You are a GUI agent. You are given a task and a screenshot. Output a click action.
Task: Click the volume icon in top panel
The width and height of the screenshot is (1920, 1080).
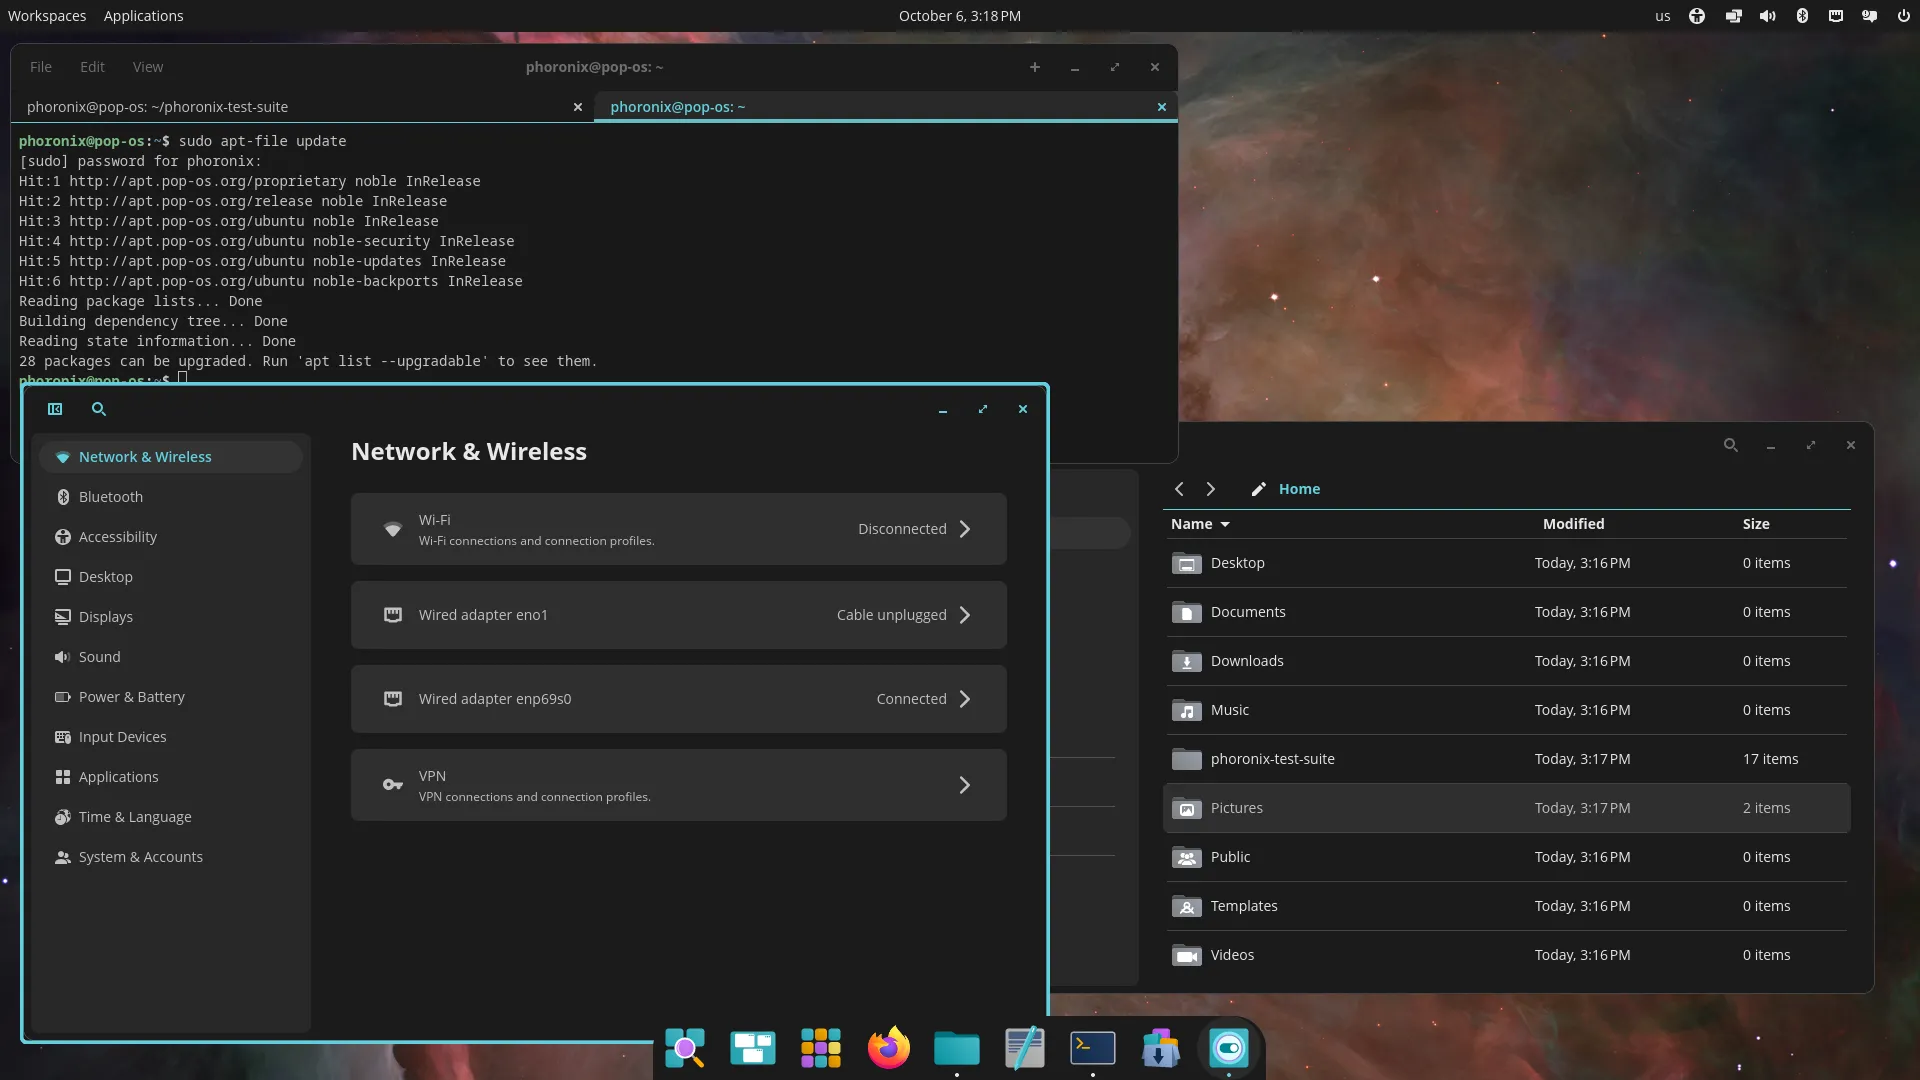pos(1767,16)
